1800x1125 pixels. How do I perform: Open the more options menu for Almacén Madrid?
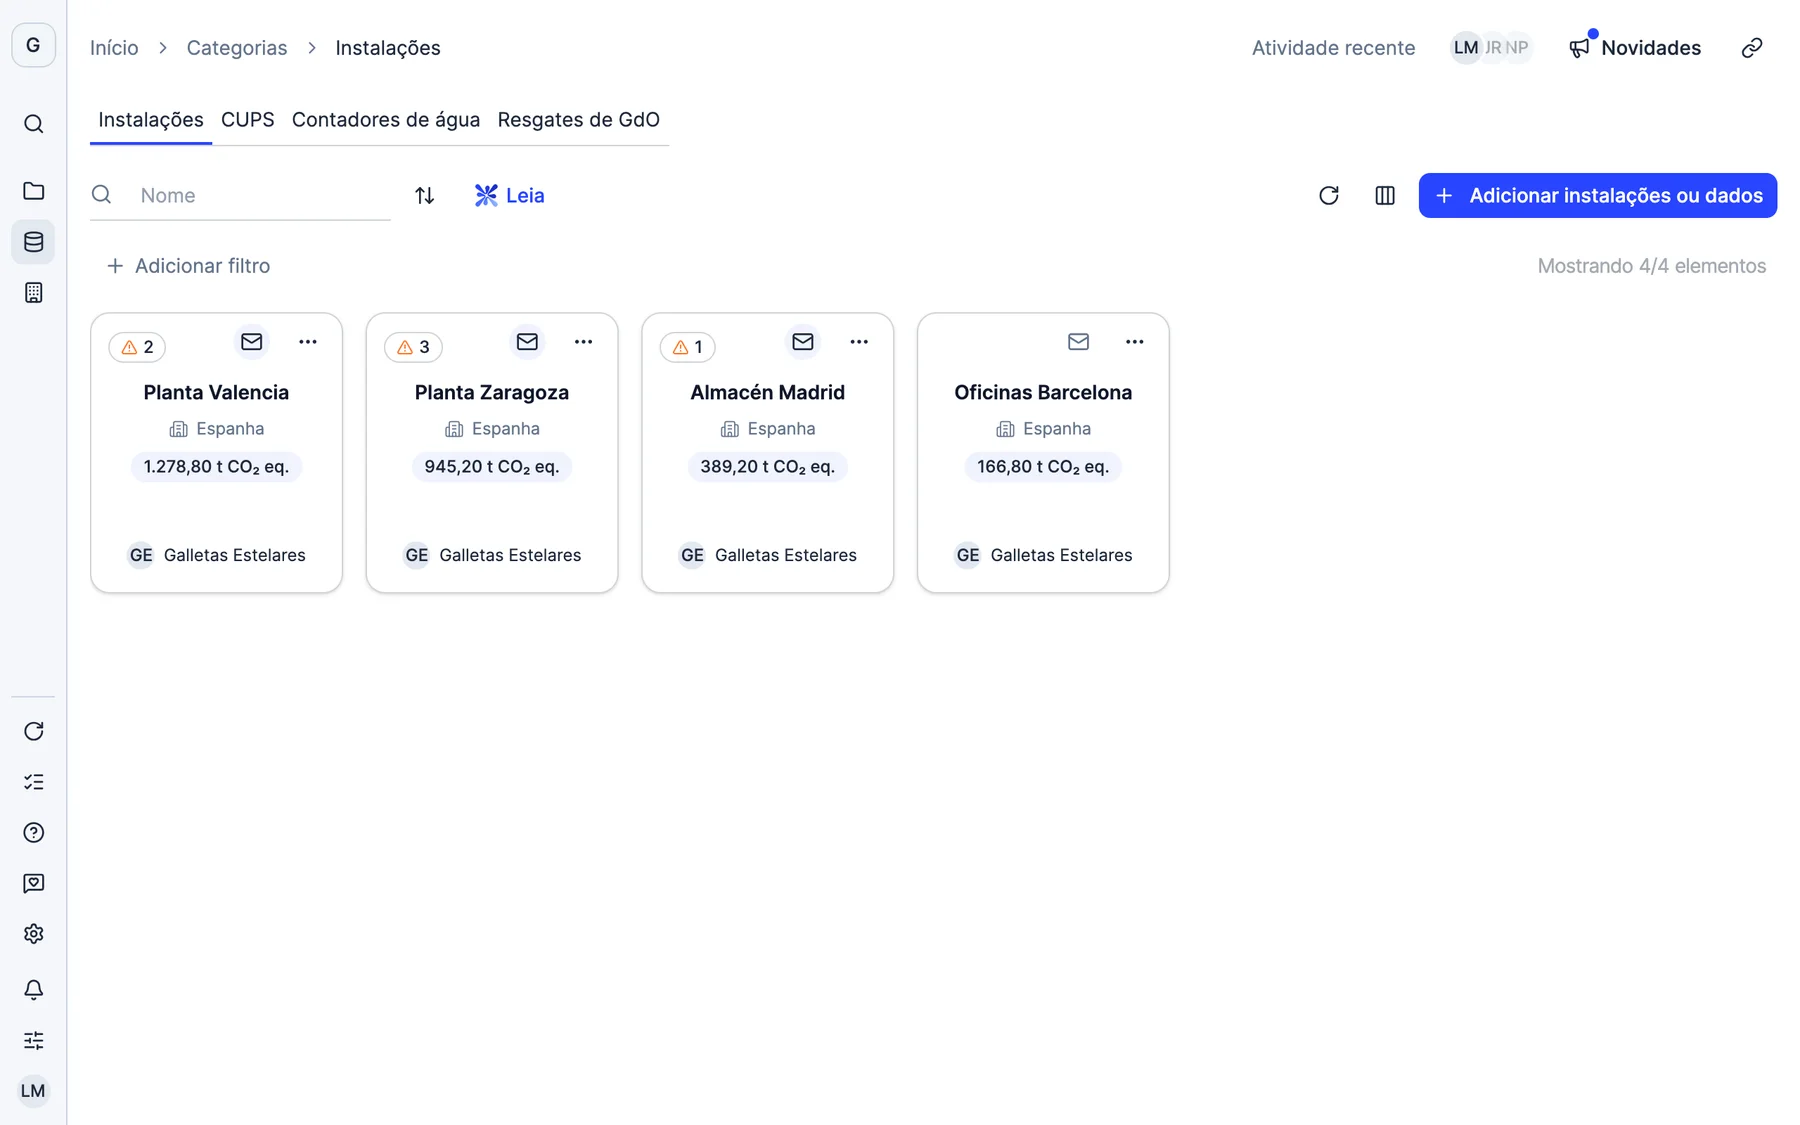click(x=859, y=342)
